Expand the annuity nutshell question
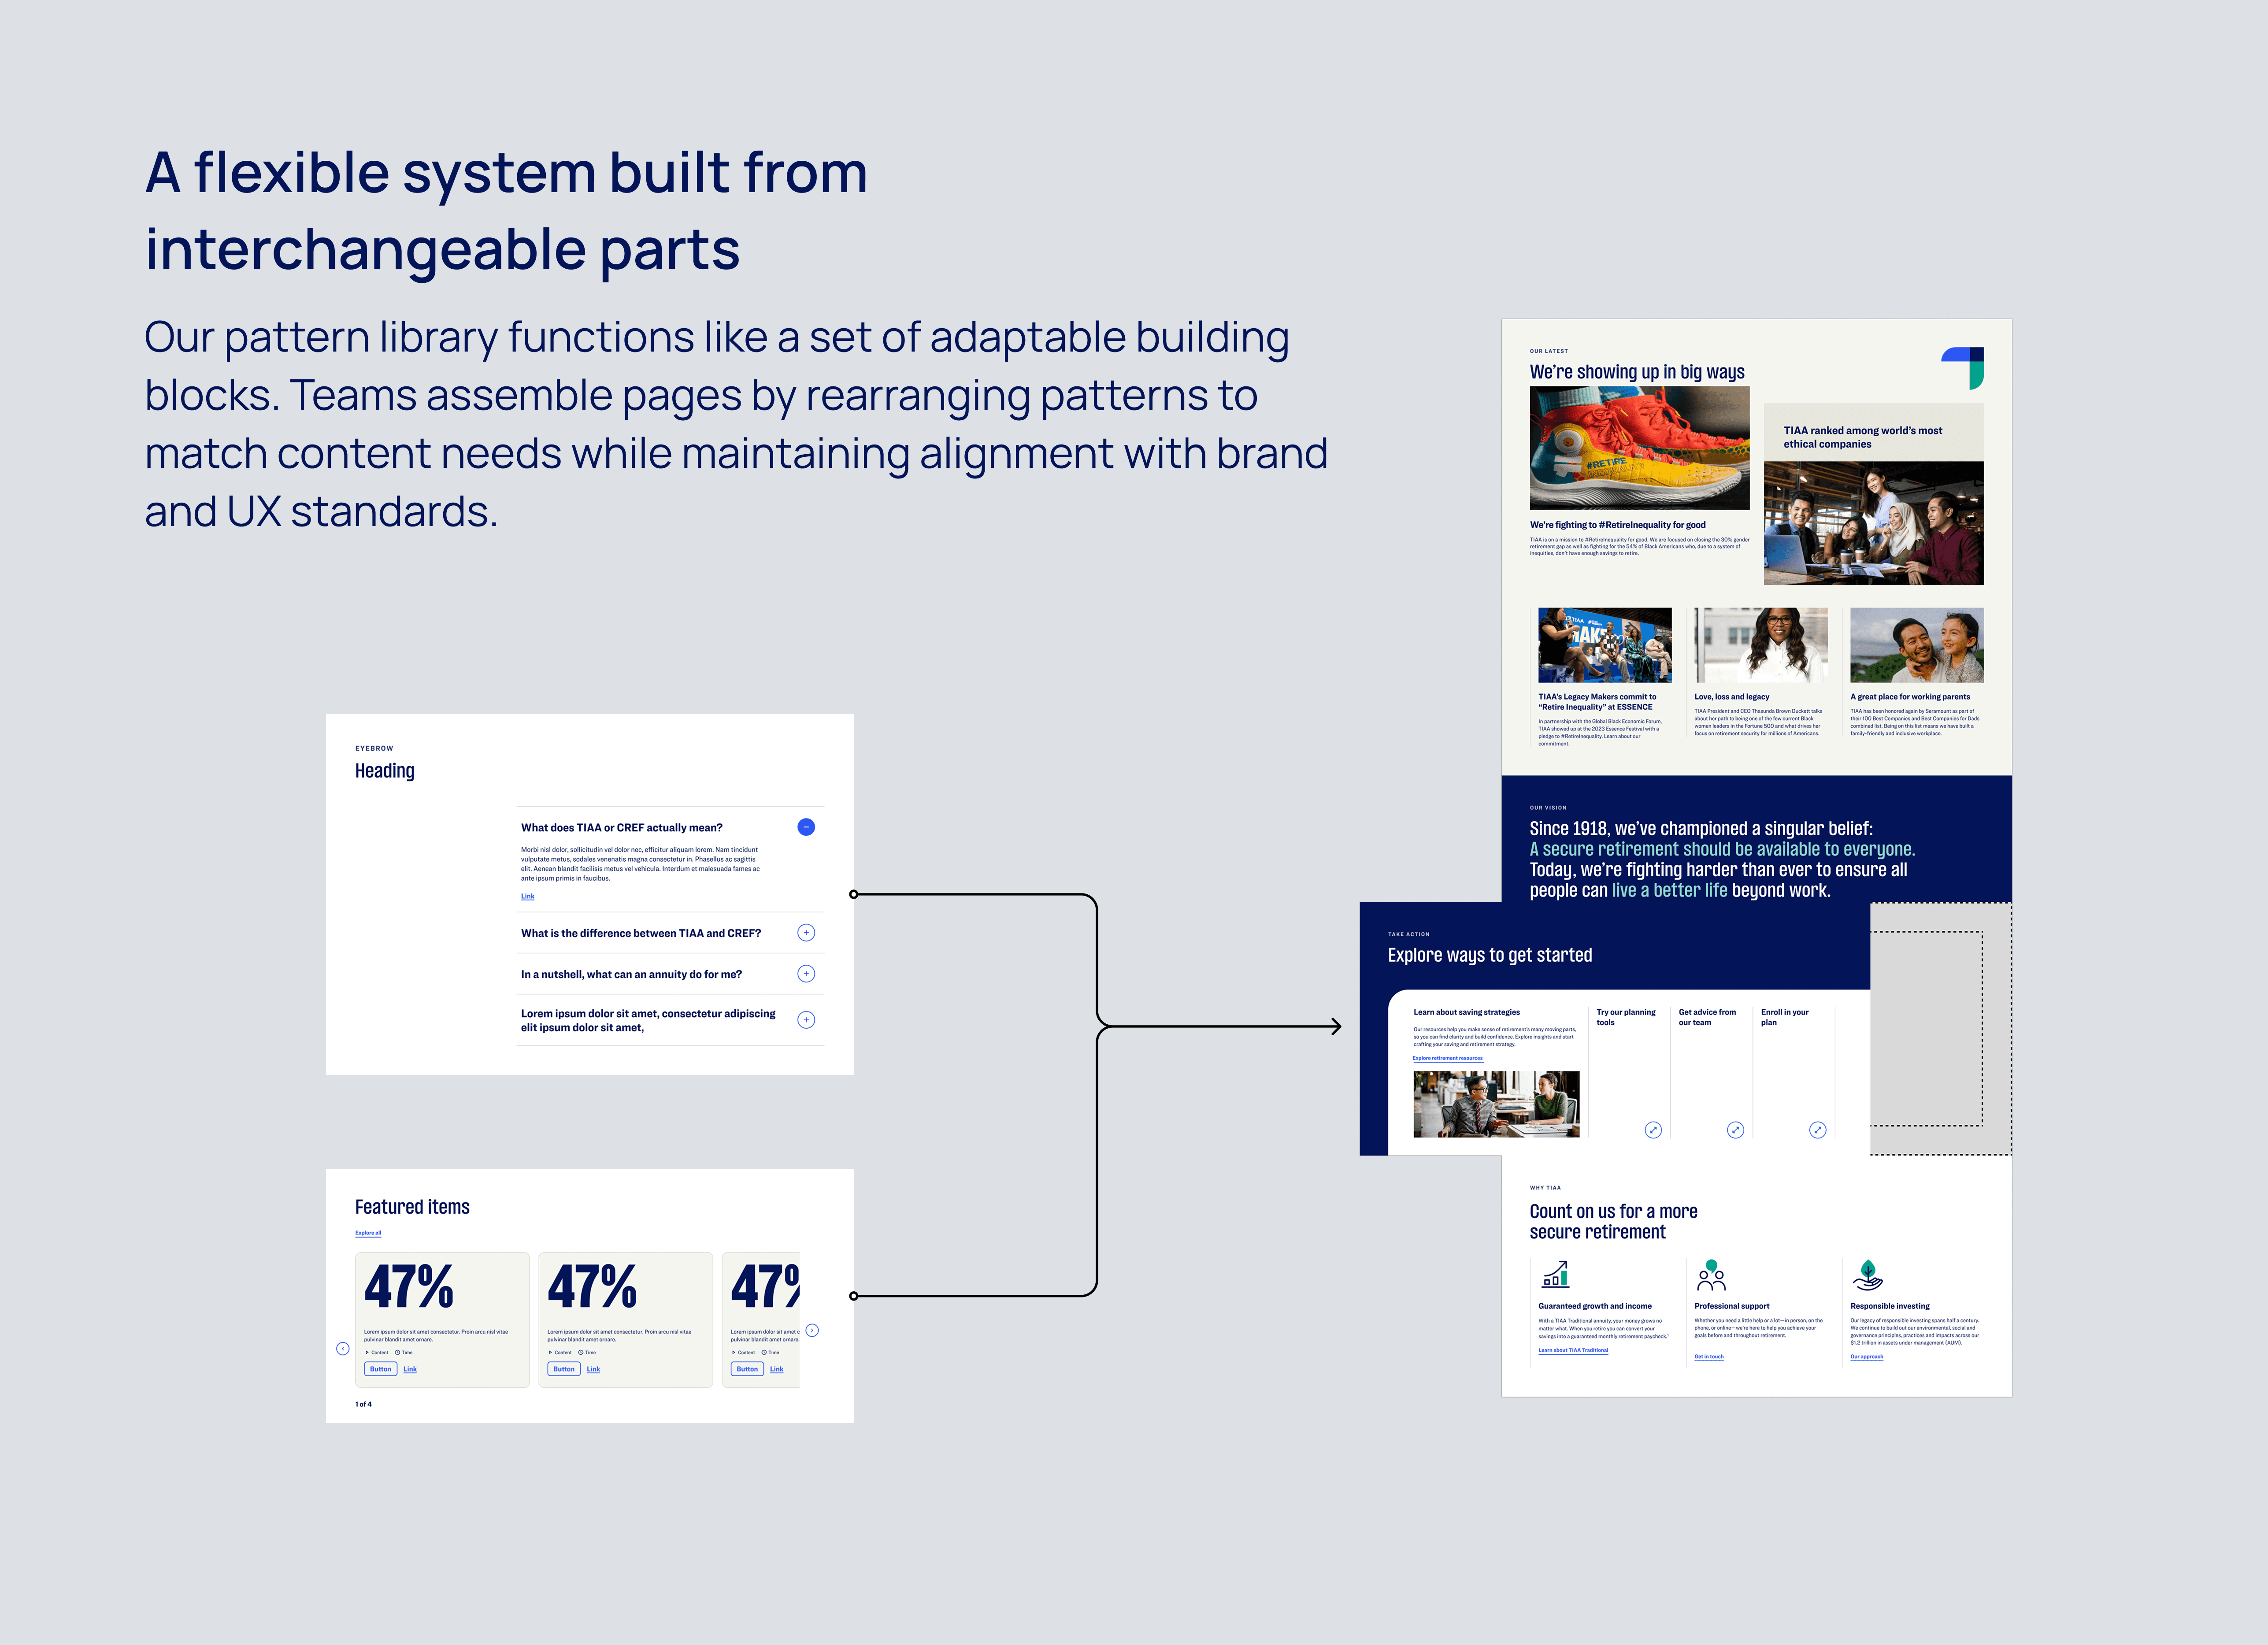The image size is (2268, 1645). pos(806,974)
